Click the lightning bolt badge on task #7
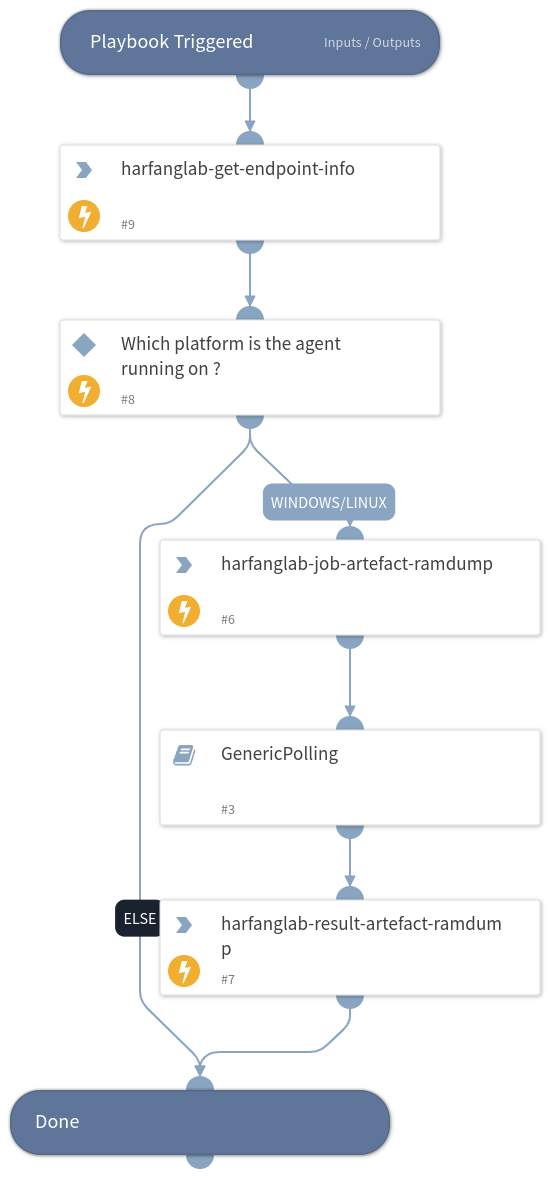The height and width of the screenshot is (1179, 550). 184,971
